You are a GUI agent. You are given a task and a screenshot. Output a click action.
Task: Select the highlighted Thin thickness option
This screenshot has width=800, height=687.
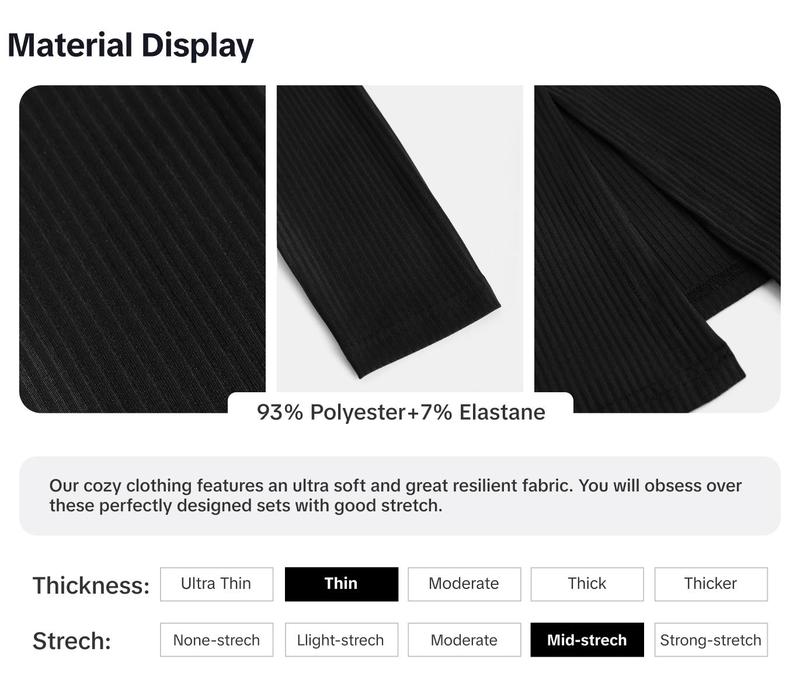point(341,584)
